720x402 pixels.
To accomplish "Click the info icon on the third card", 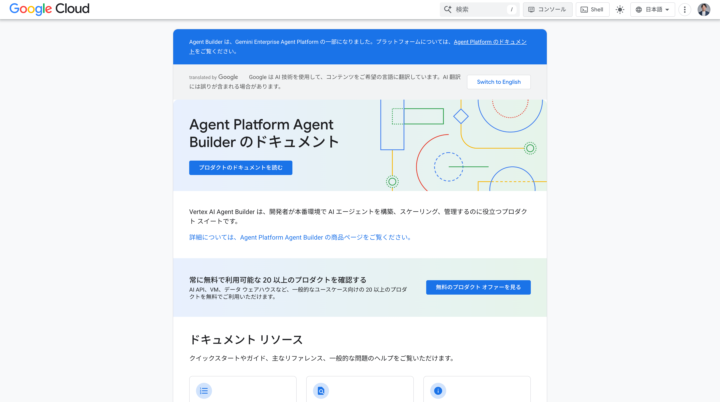I will tap(438, 391).
